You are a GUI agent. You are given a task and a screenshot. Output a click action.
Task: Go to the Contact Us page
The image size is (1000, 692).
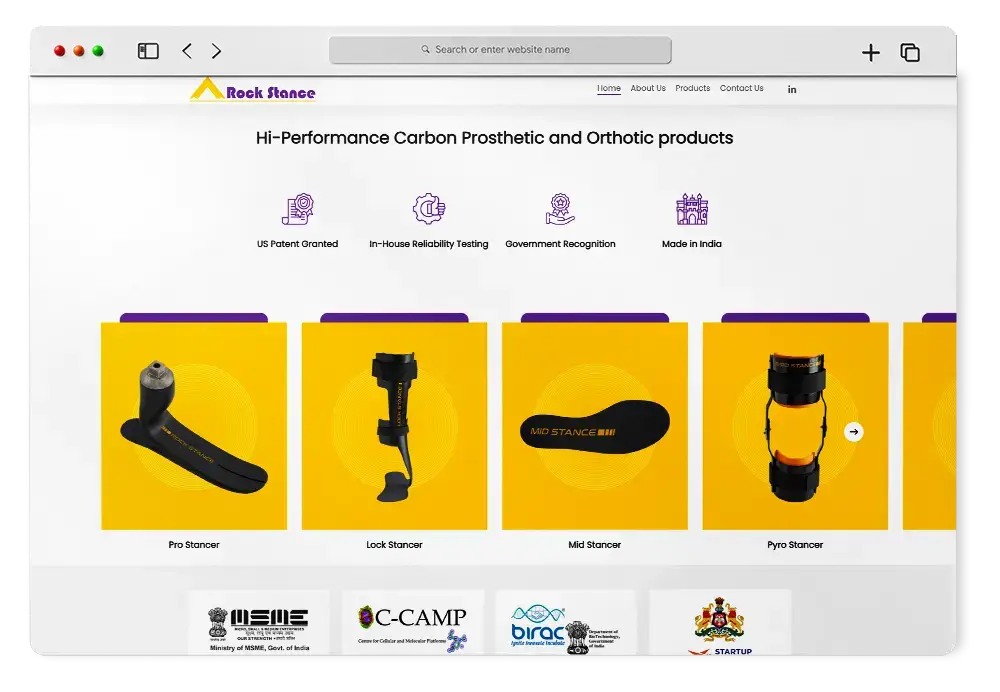coord(742,88)
